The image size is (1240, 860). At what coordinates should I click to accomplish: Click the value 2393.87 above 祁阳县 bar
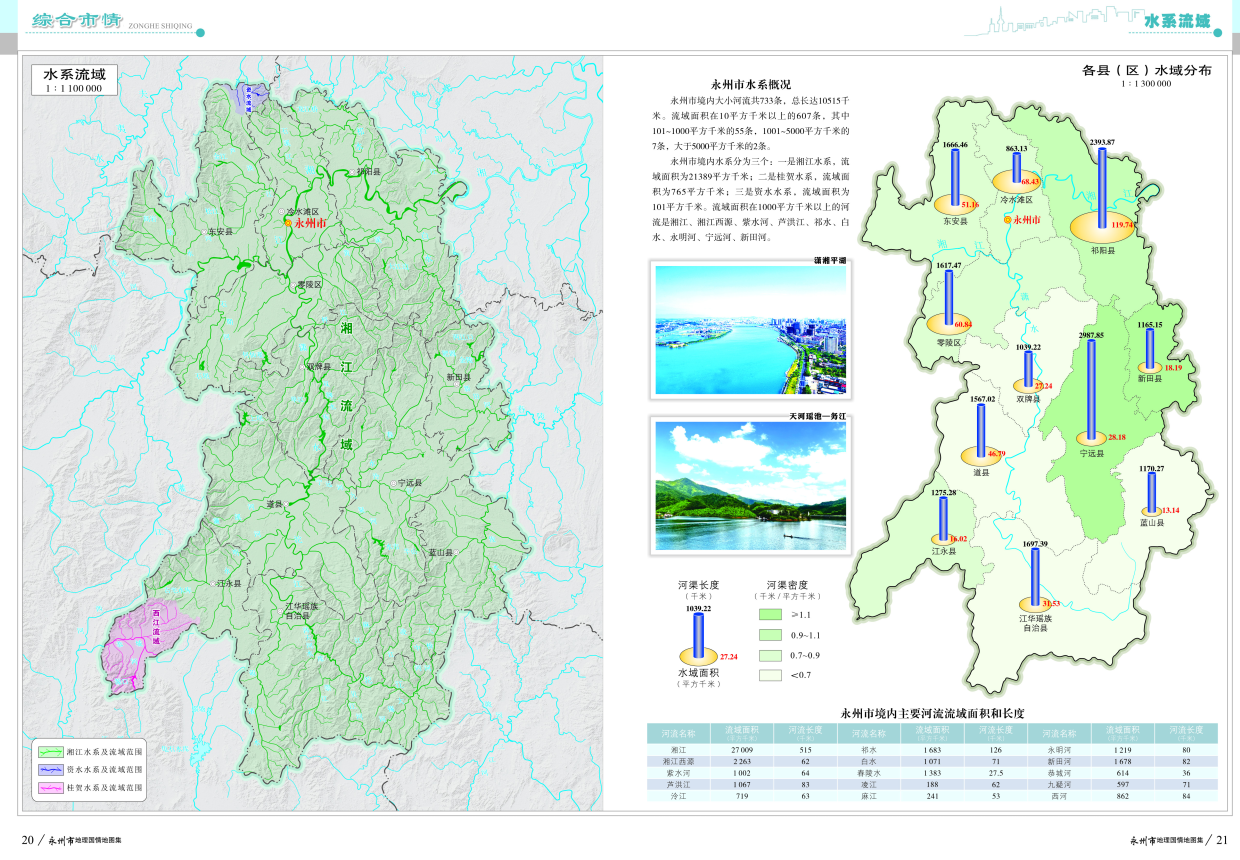(1102, 143)
